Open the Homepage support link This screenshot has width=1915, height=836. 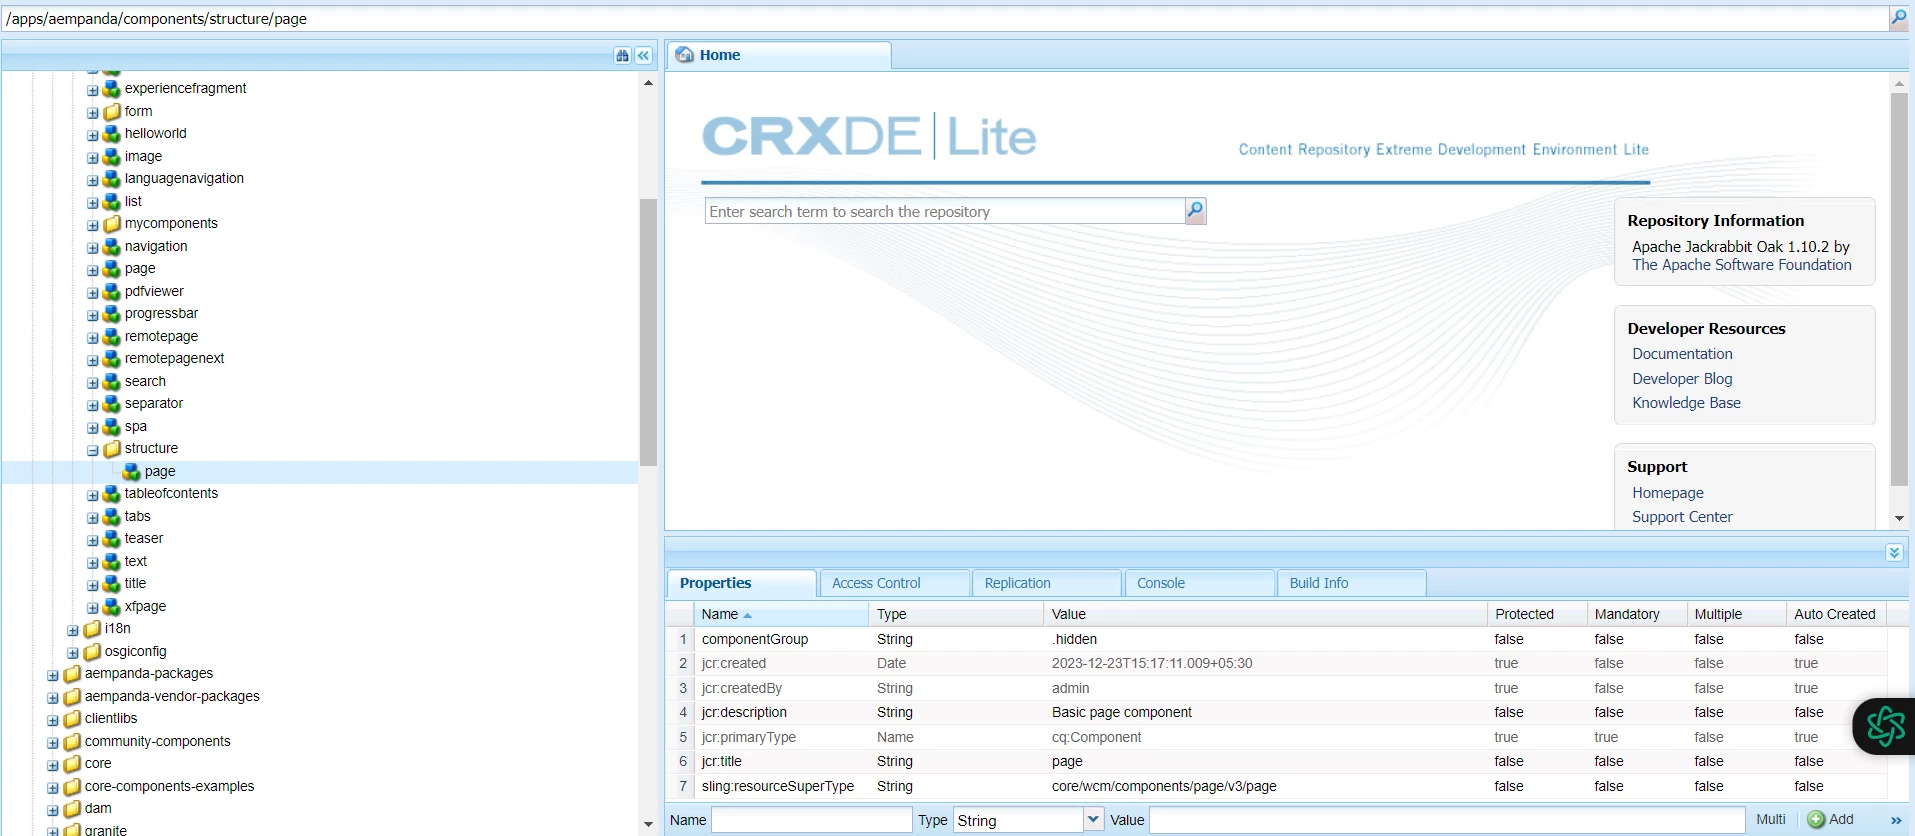coord(1667,493)
